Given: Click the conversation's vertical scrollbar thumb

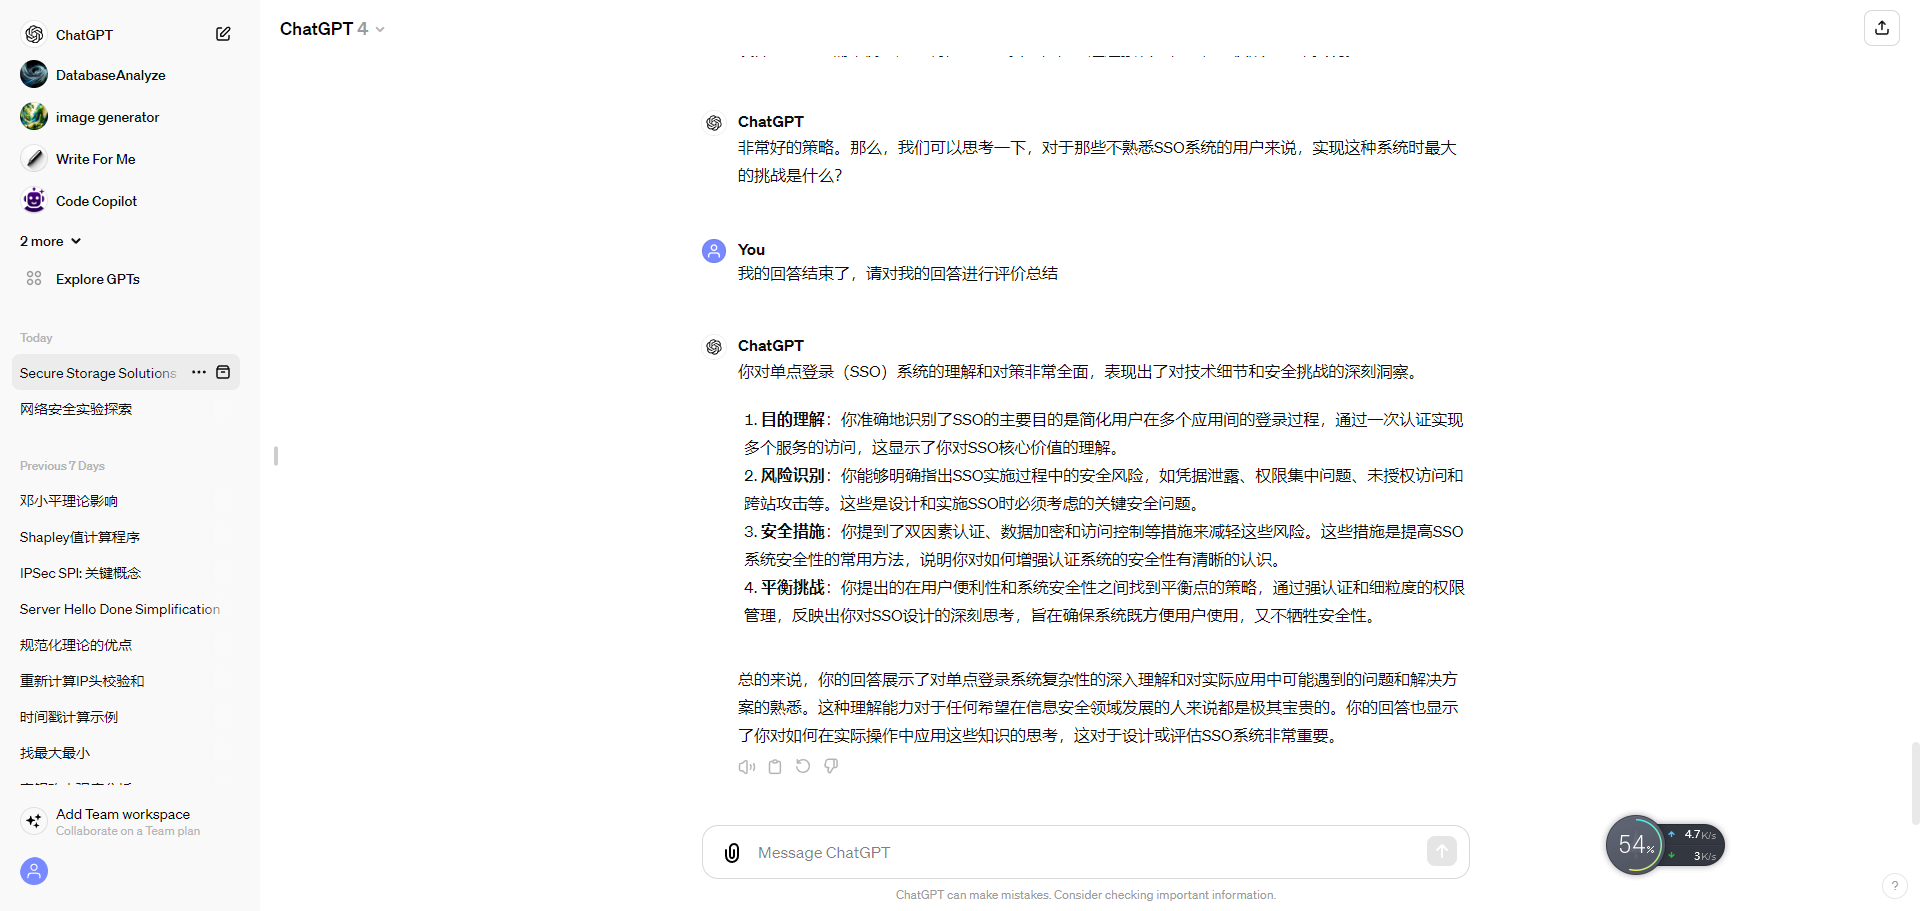Looking at the screenshot, I should click(1915, 783).
